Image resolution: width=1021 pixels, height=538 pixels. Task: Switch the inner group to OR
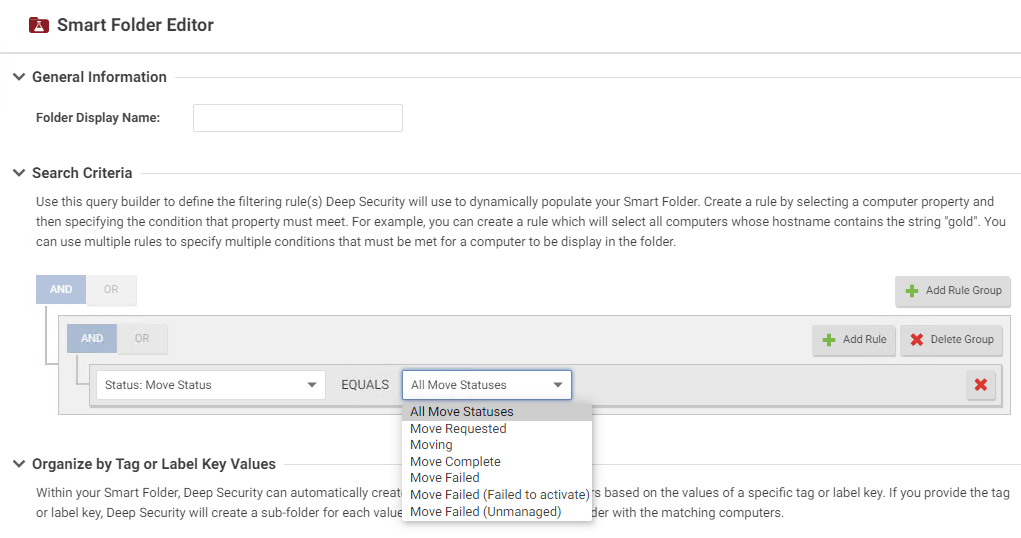click(x=142, y=339)
